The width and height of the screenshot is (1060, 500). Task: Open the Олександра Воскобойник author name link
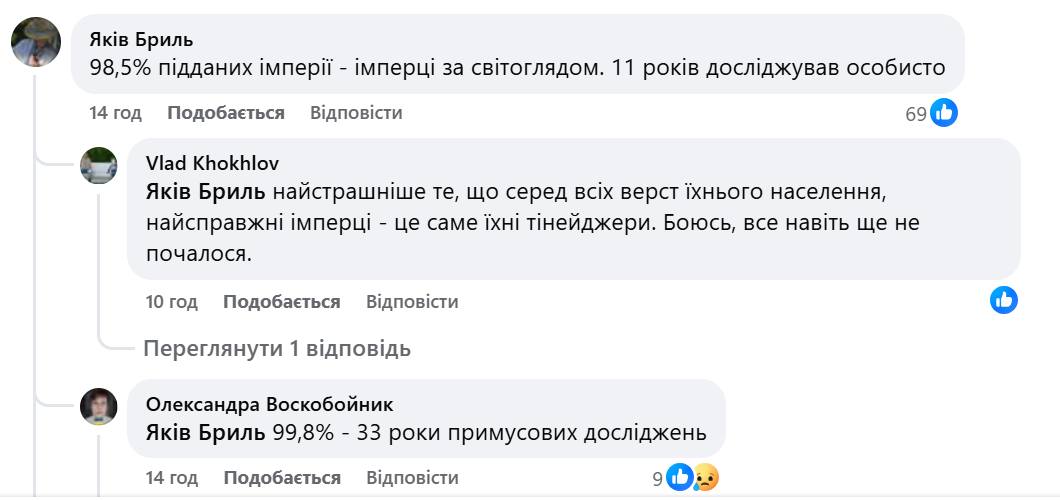[x=270, y=404]
